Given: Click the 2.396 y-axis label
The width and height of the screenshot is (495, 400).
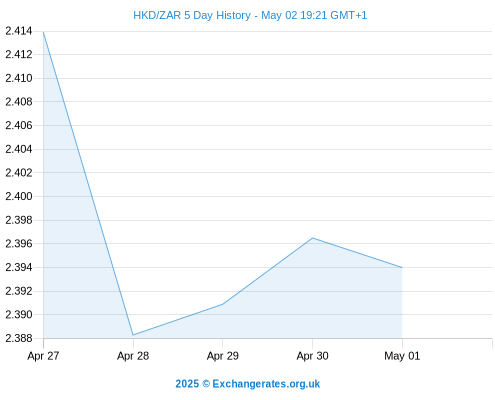Looking at the screenshot, I should point(19,243).
